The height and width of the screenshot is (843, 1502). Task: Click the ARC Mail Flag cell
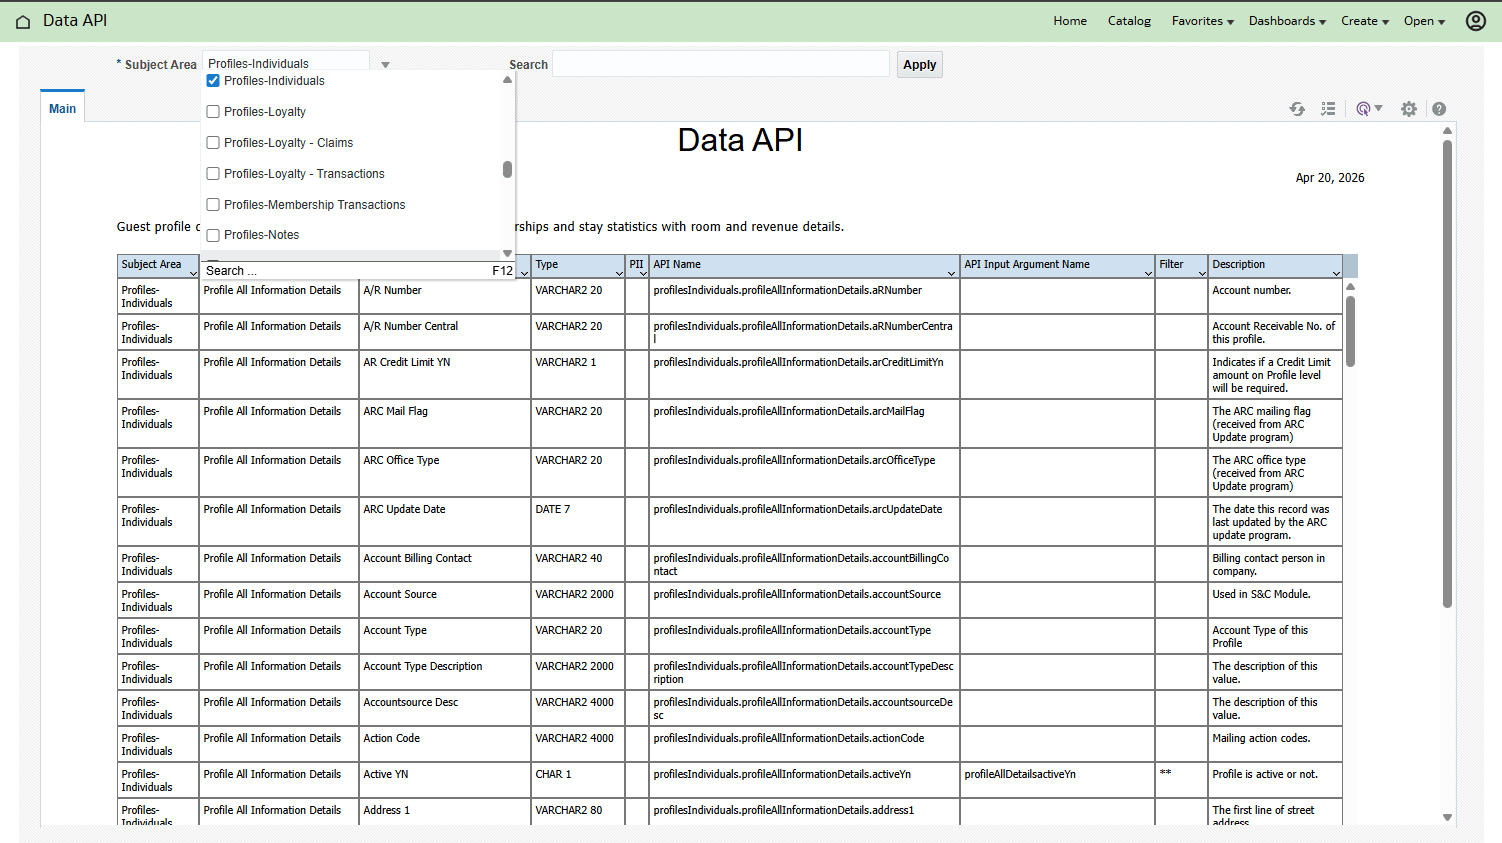pyautogui.click(x=445, y=424)
